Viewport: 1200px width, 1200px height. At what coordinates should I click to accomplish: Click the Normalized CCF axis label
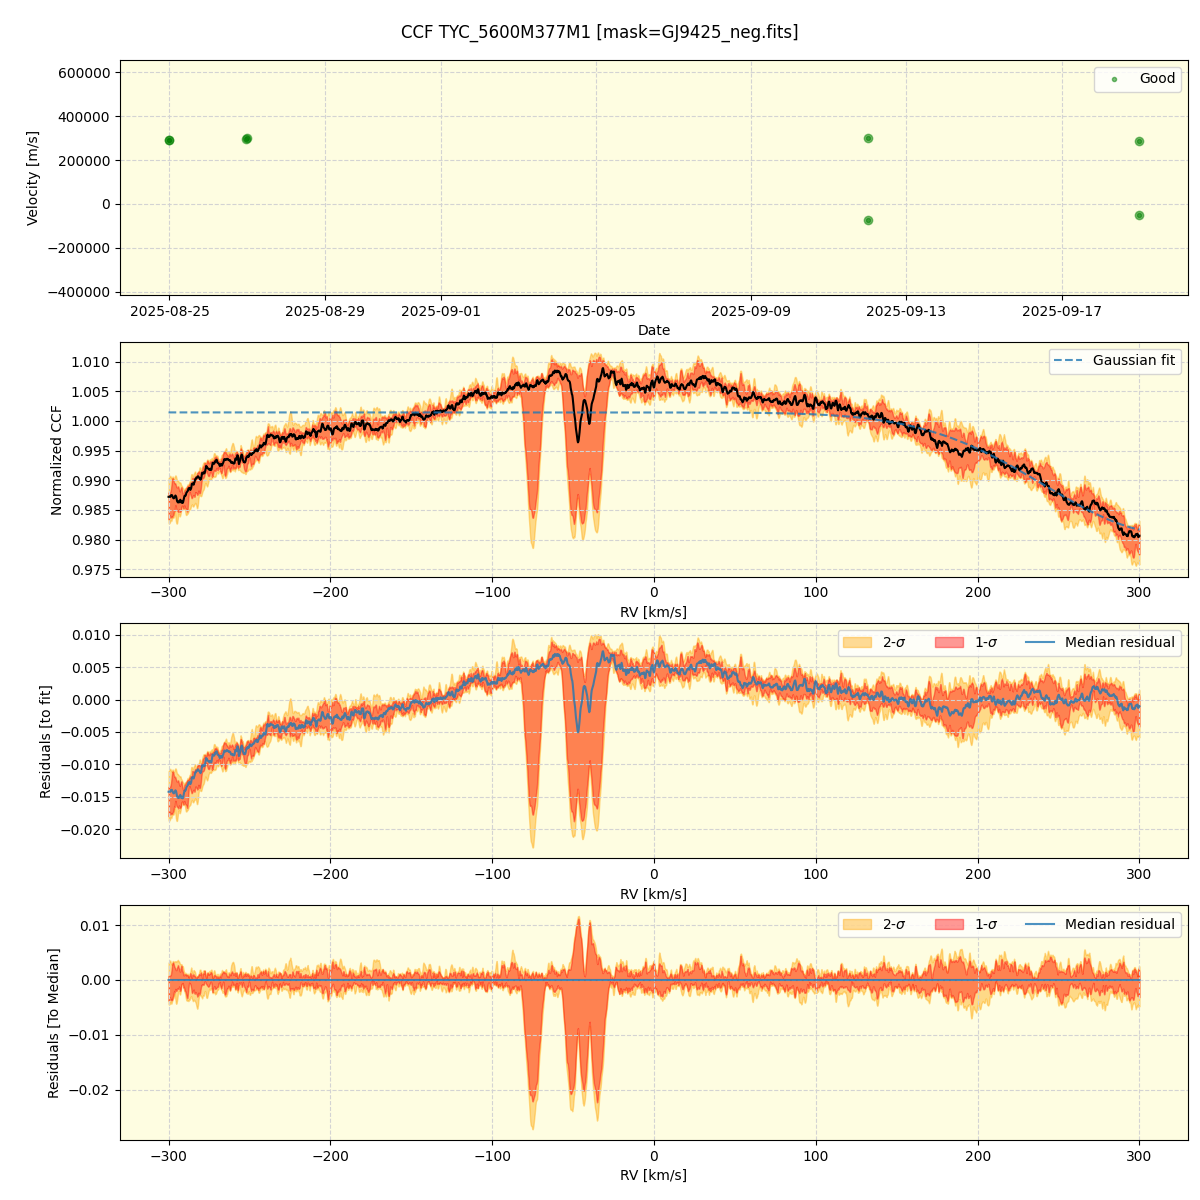(x=57, y=460)
